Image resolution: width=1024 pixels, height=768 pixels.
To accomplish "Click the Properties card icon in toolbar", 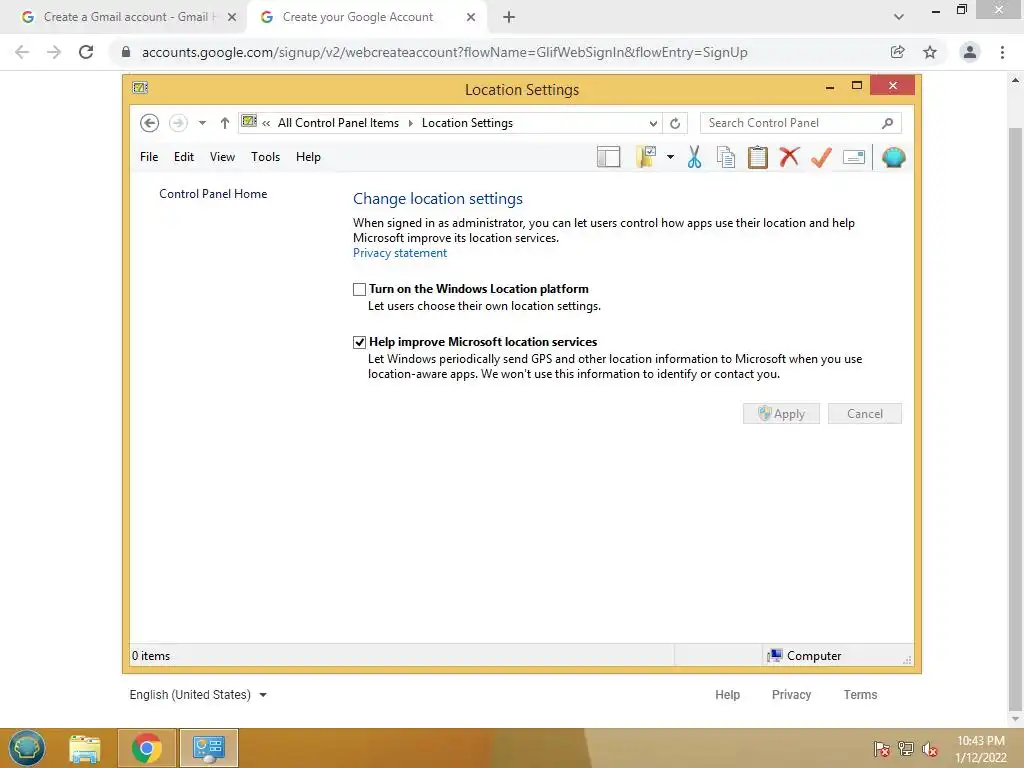I will [x=854, y=157].
